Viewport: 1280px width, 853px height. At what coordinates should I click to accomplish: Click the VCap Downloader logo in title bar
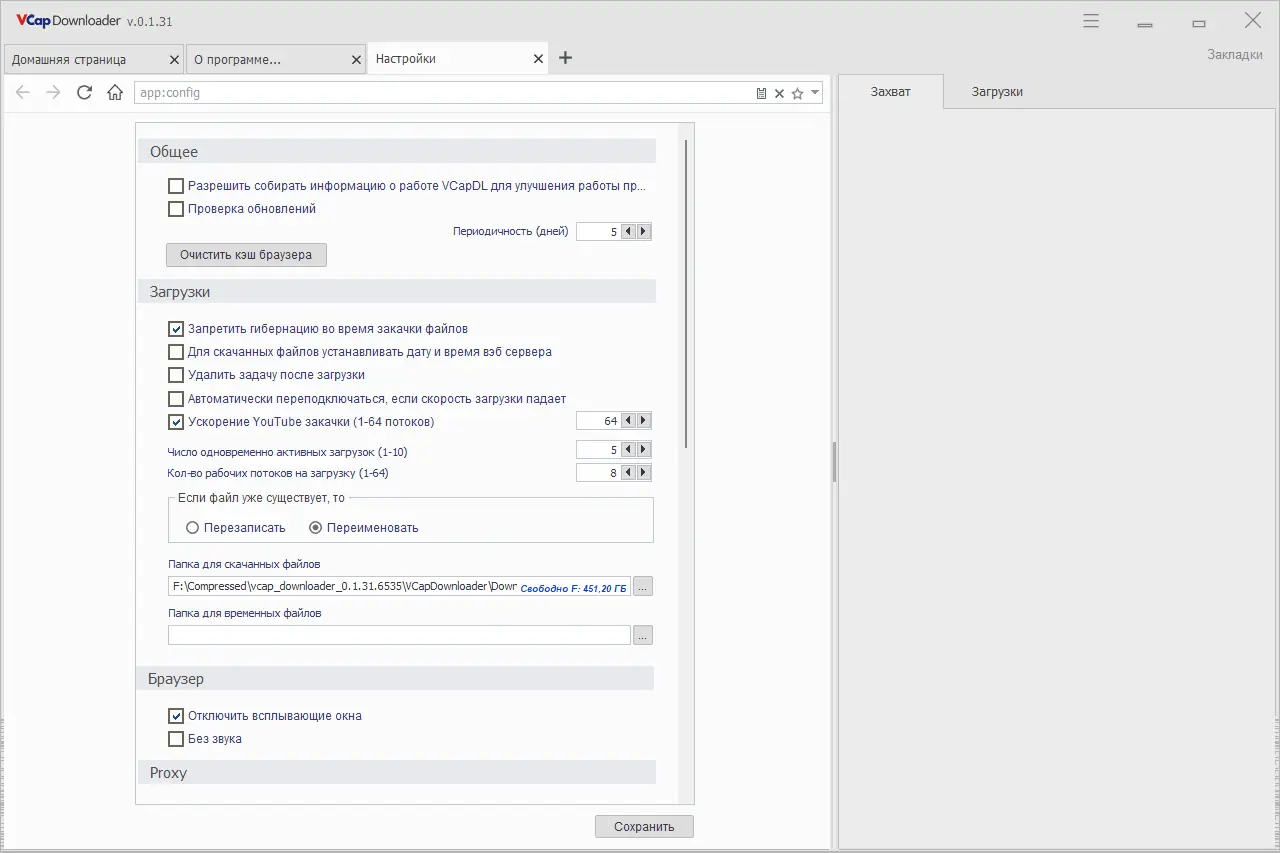pos(67,21)
